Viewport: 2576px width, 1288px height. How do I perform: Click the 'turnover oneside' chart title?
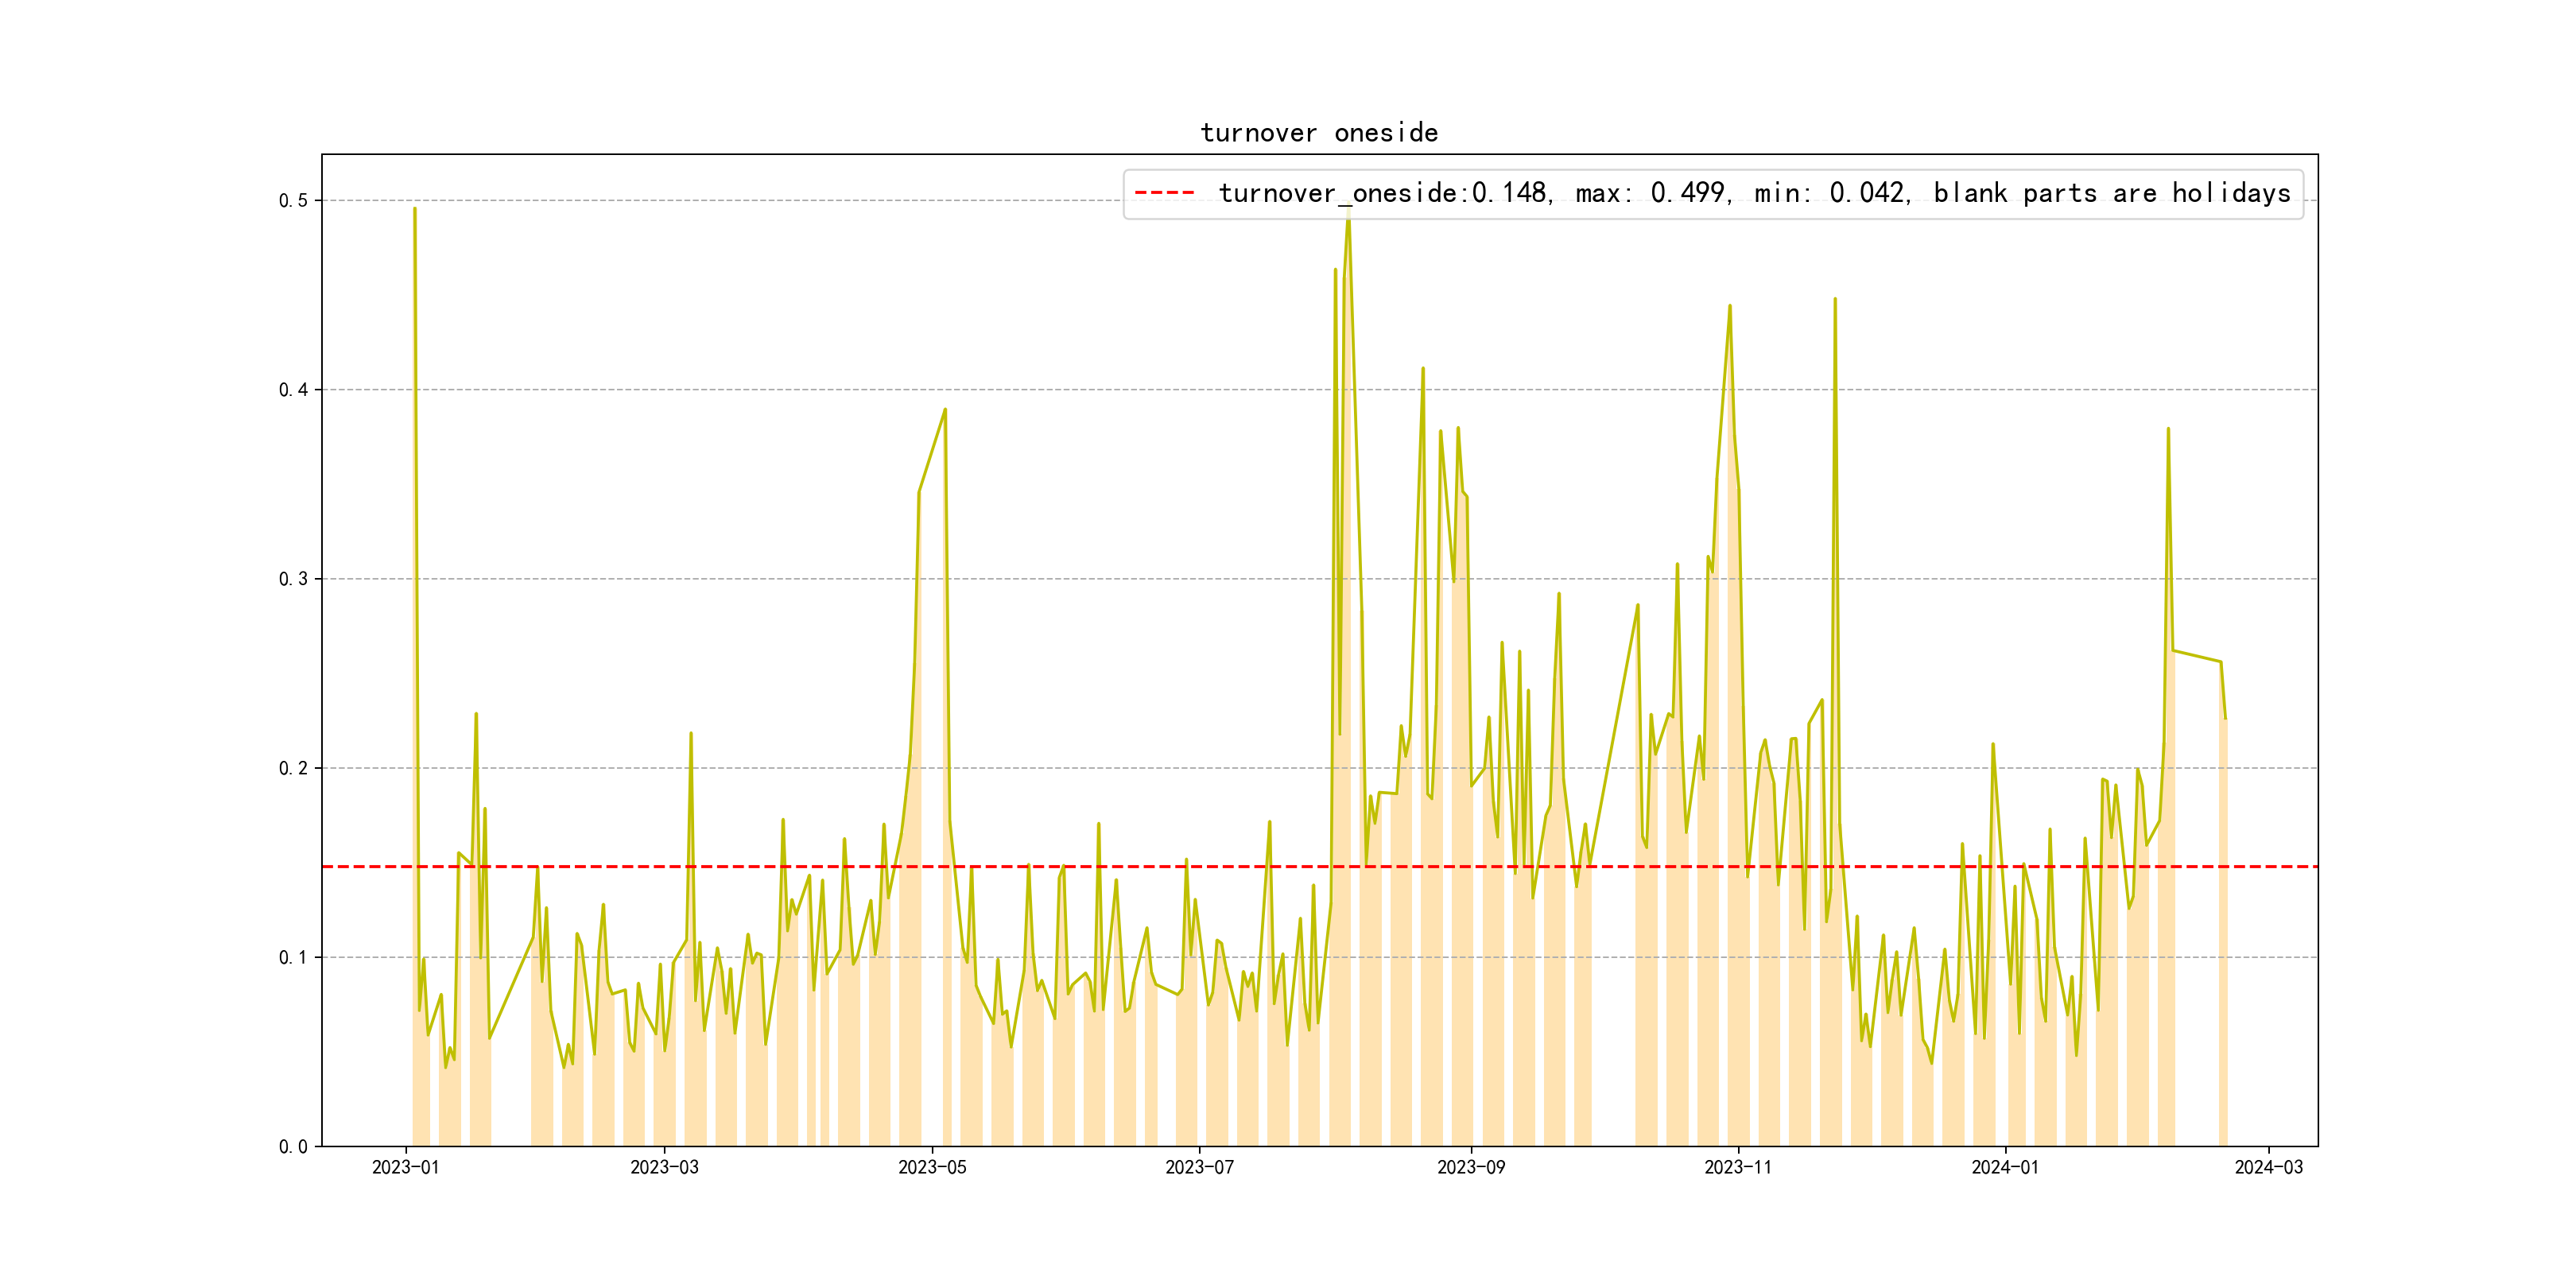(1319, 133)
